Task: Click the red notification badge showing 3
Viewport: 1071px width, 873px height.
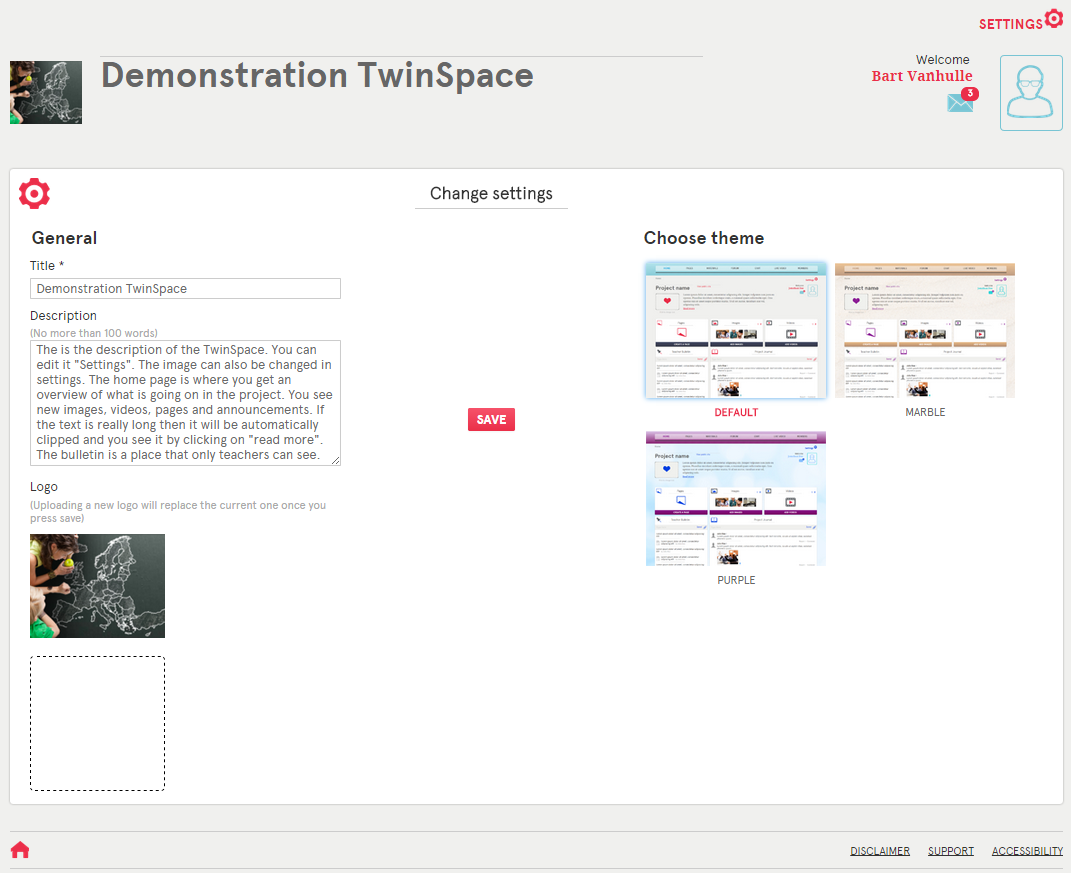Action: coord(970,94)
